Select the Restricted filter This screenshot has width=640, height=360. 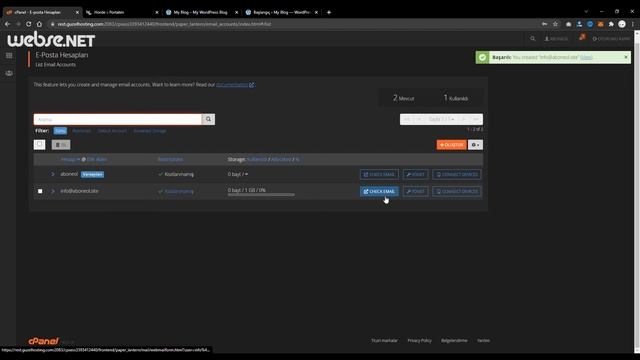tap(82, 131)
